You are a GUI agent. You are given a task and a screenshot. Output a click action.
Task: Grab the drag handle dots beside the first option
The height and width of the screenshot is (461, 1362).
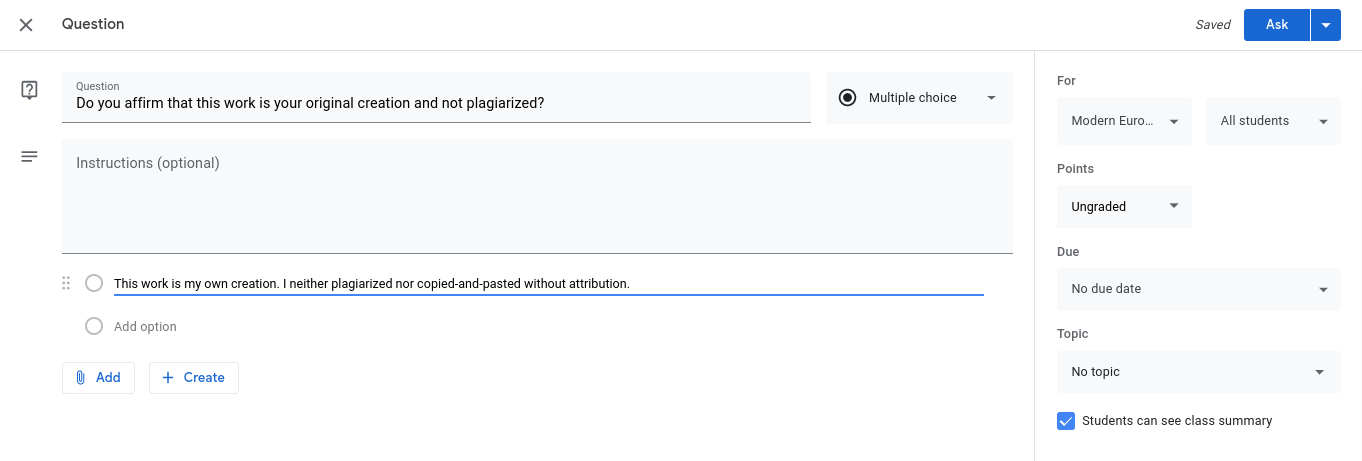pos(66,283)
